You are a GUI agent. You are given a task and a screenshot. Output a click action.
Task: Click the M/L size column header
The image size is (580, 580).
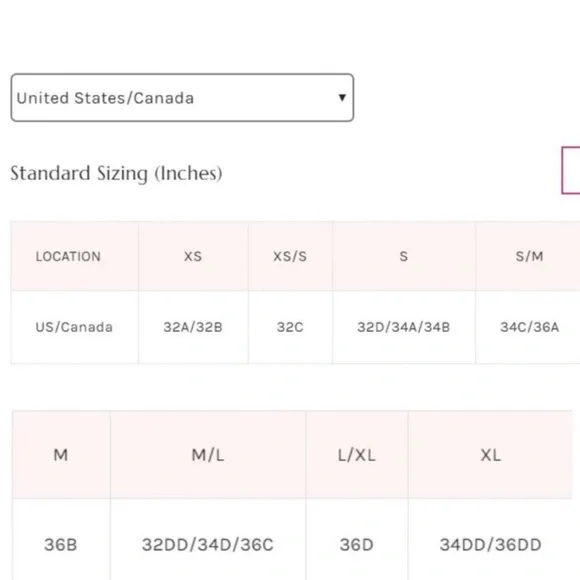pyautogui.click(x=208, y=455)
